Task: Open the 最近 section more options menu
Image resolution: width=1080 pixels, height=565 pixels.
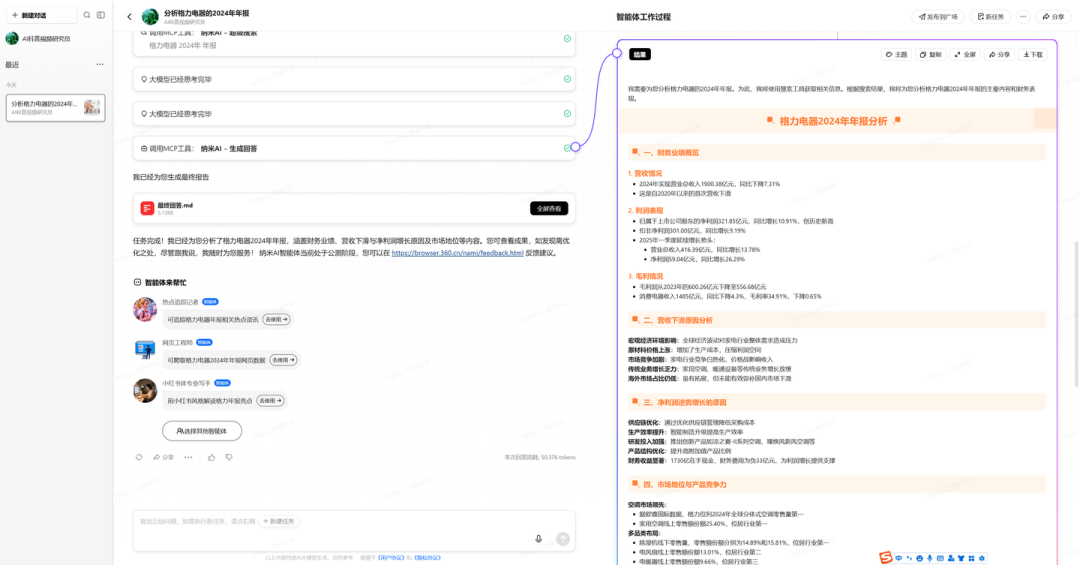Action: tap(100, 64)
